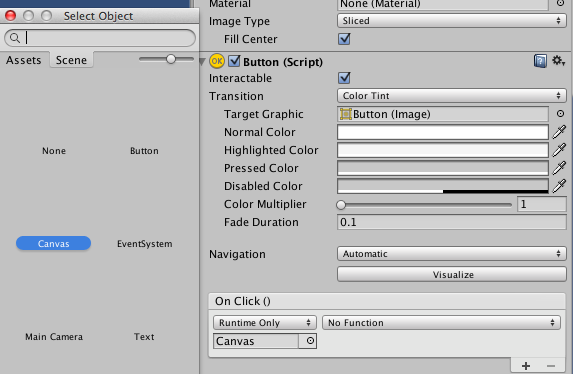Open the No Function dropdown
The width and height of the screenshot is (573, 374).
pos(441,322)
